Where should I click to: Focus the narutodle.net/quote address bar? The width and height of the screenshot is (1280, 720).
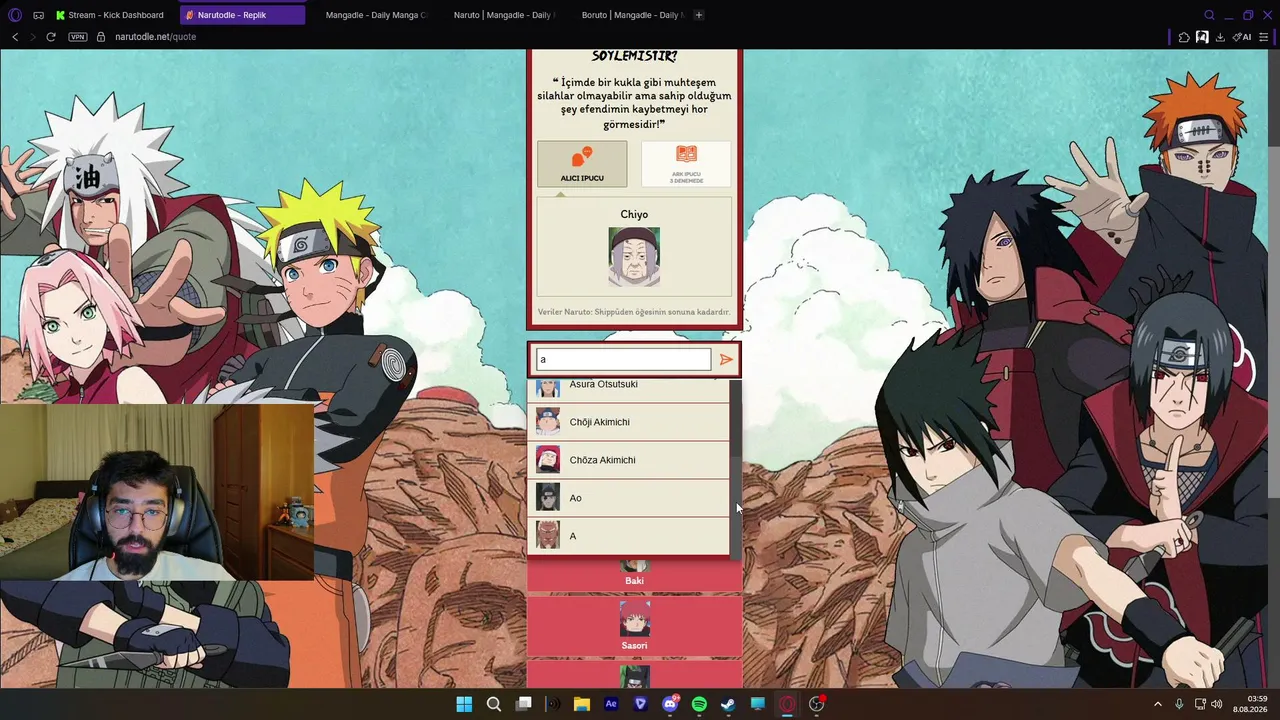pyautogui.click(x=155, y=37)
